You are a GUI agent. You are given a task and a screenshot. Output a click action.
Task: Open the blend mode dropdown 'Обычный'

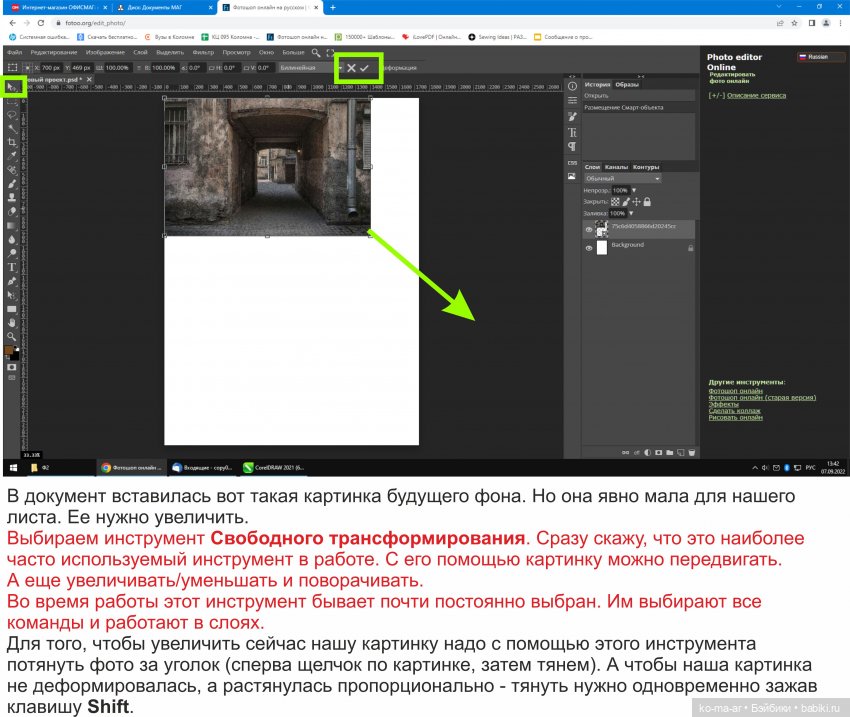(622, 178)
